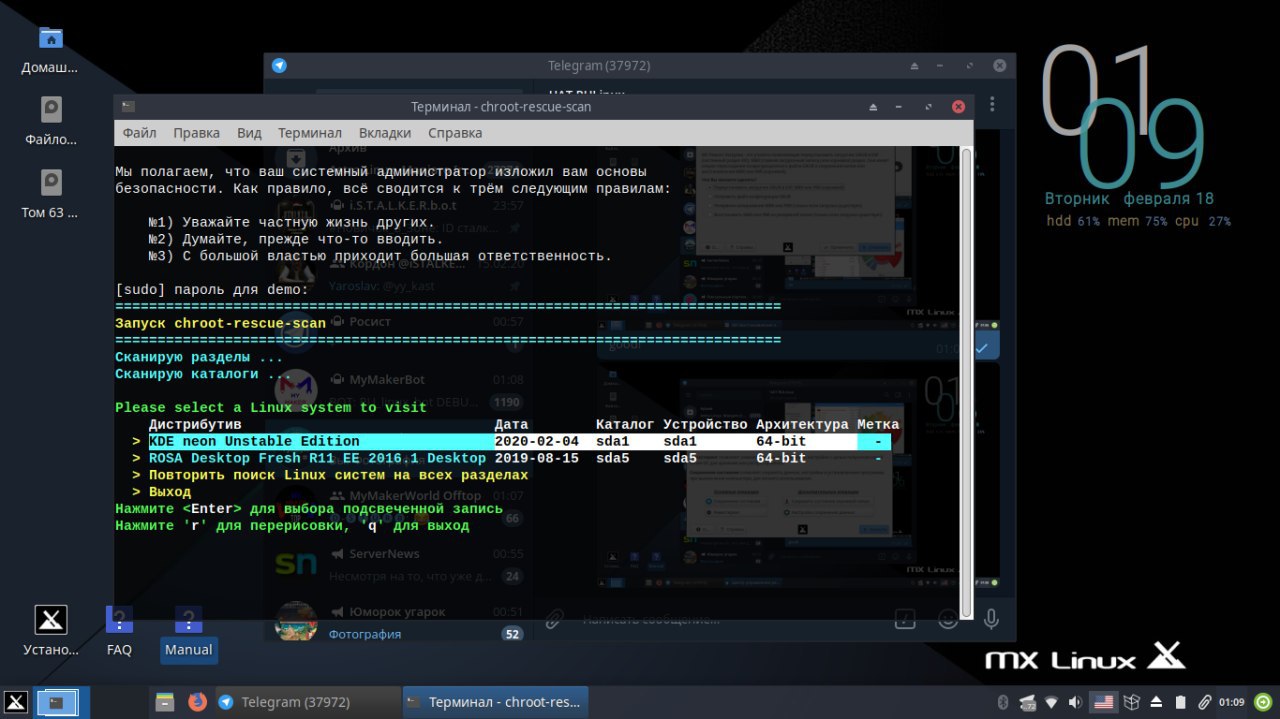Open the MX start menu in the taskbar
This screenshot has height=719, width=1280.
point(16,702)
